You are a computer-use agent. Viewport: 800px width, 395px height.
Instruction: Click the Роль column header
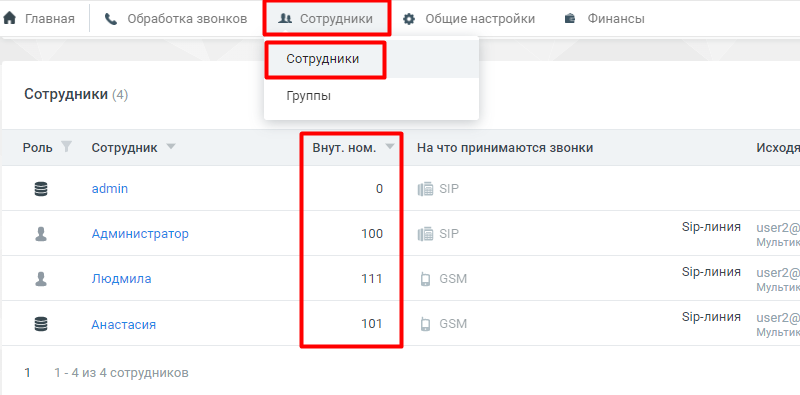37,148
